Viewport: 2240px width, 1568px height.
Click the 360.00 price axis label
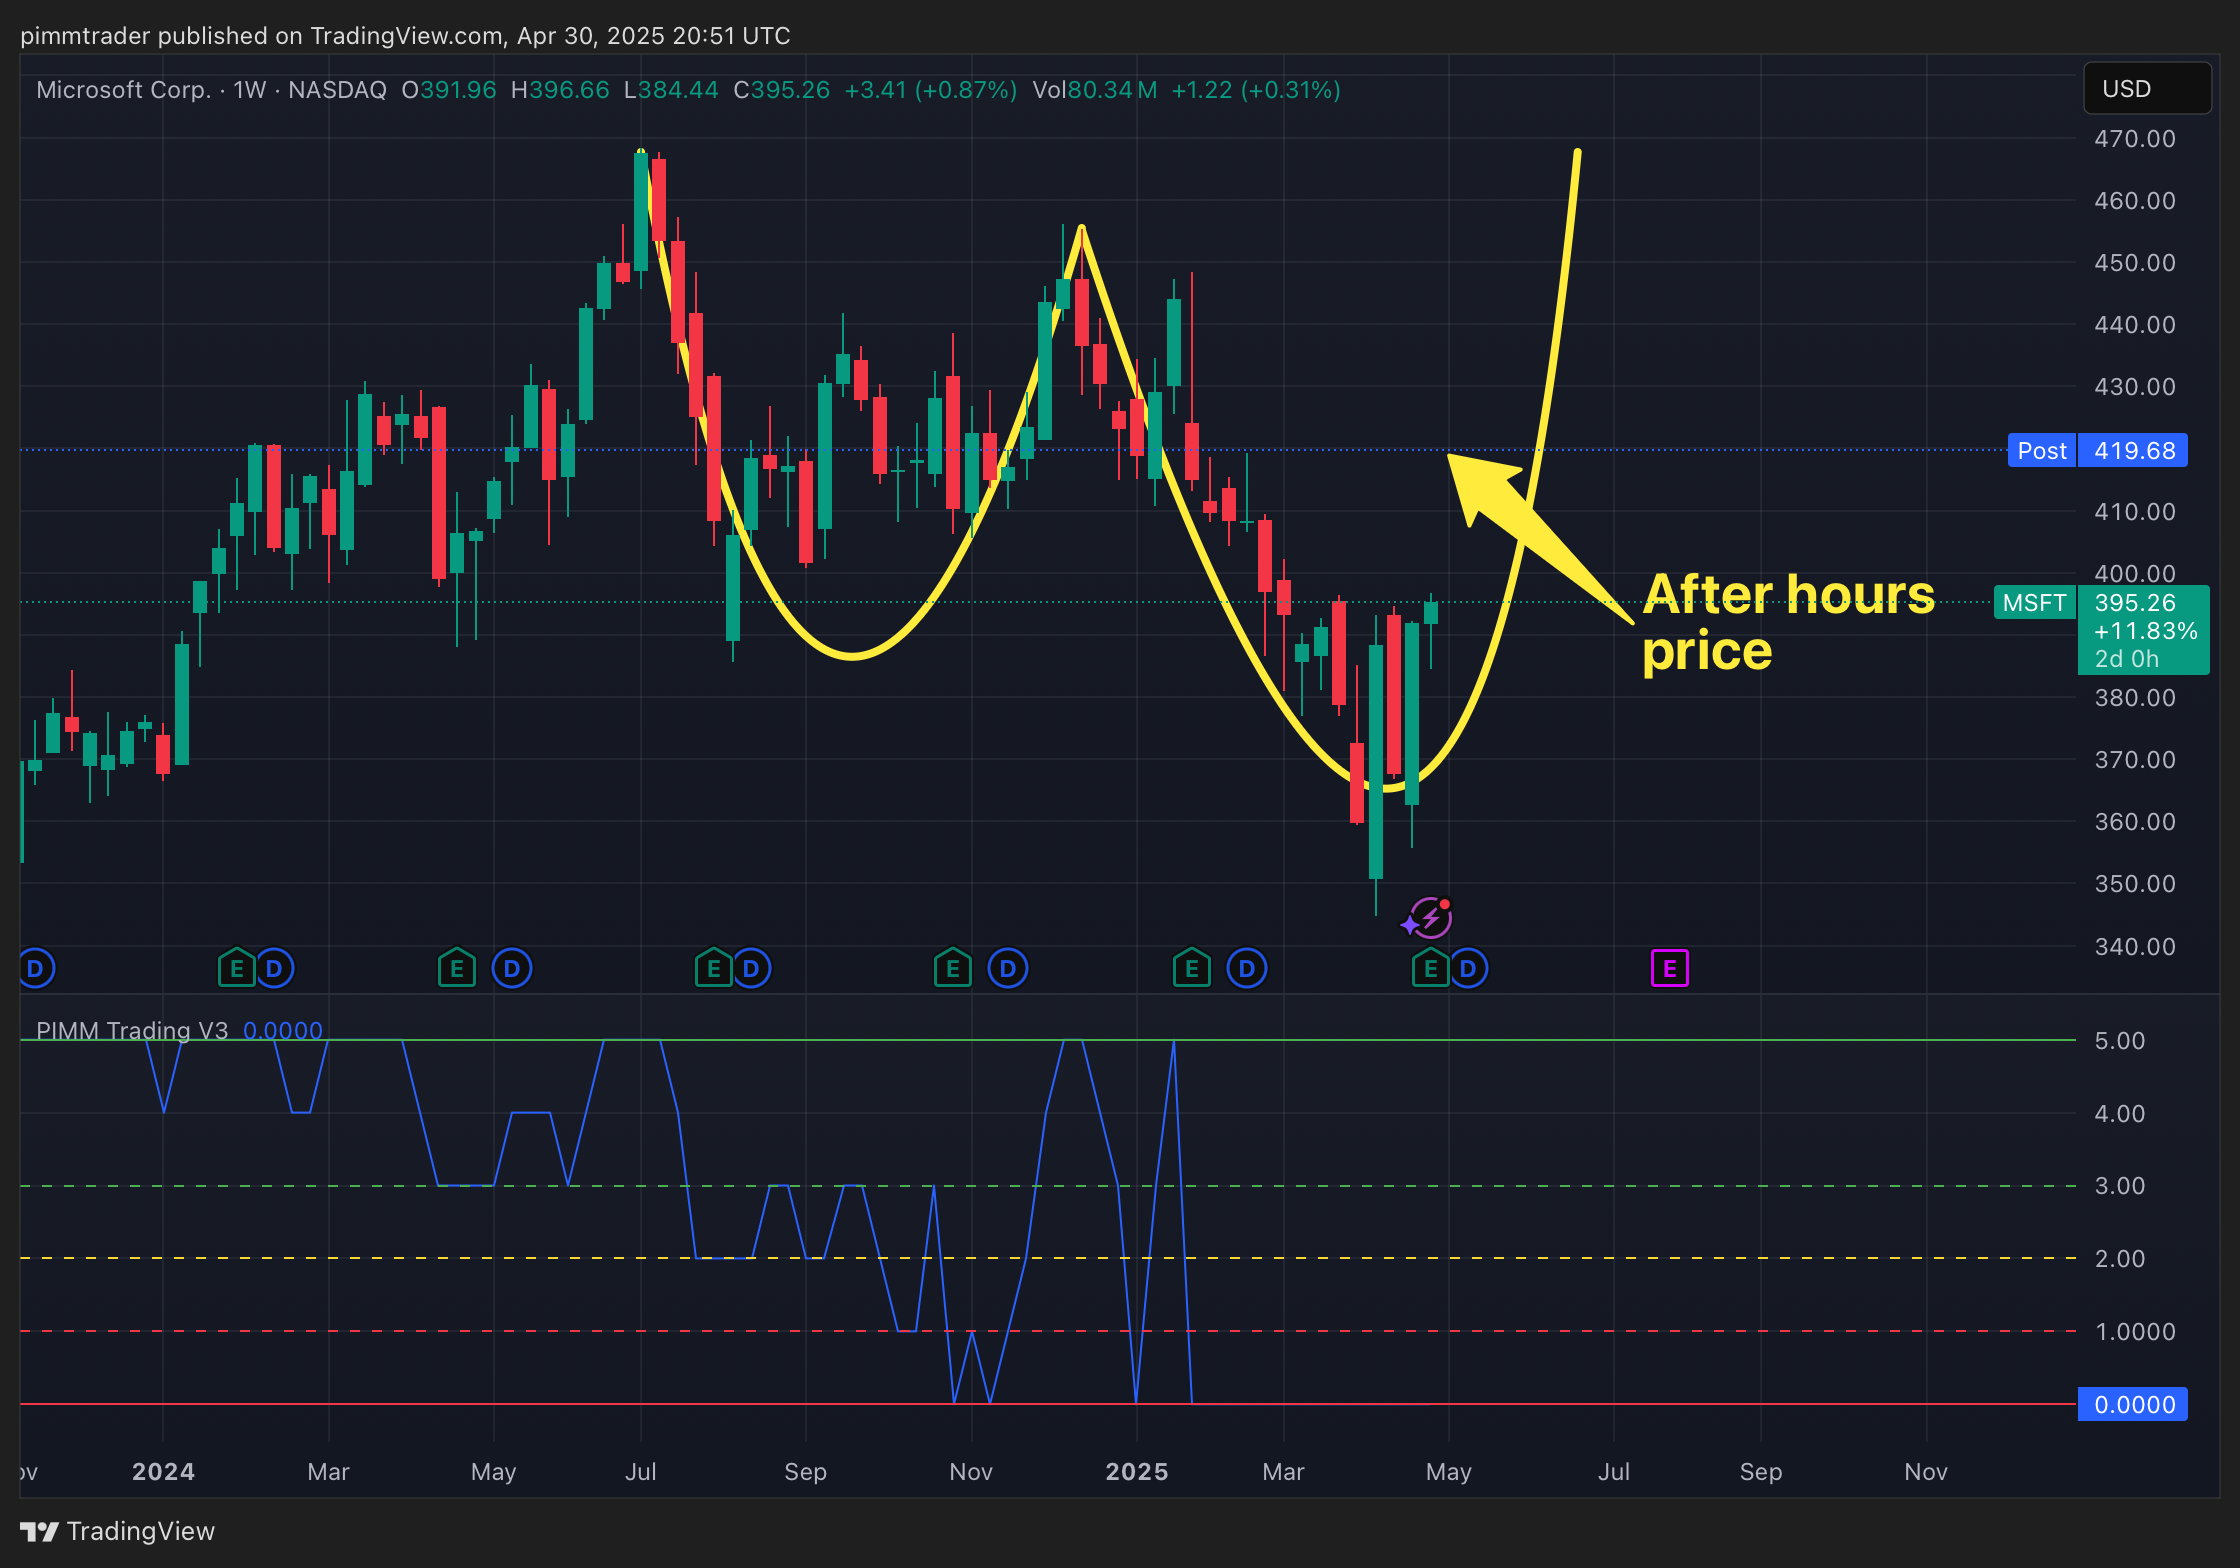click(2135, 821)
